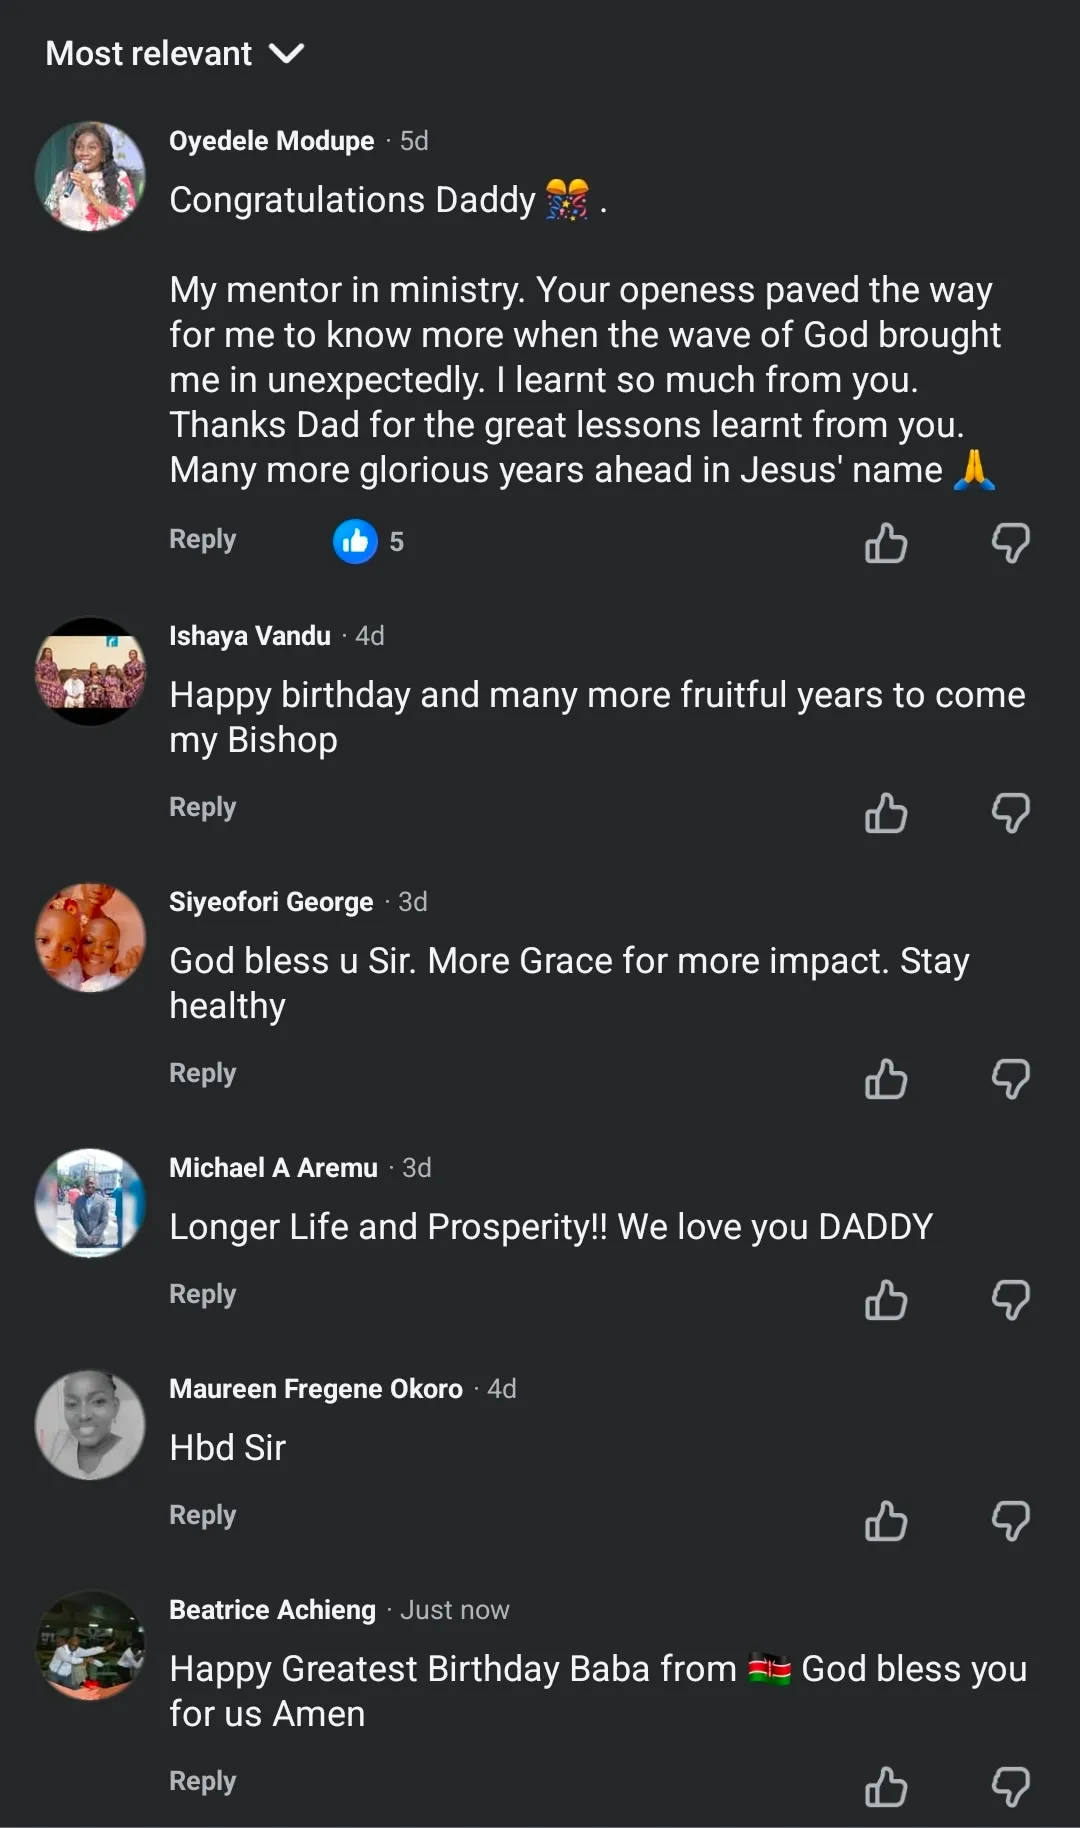Reply to Oyedele Modupe's comment
The width and height of the screenshot is (1080, 1828).
click(202, 539)
